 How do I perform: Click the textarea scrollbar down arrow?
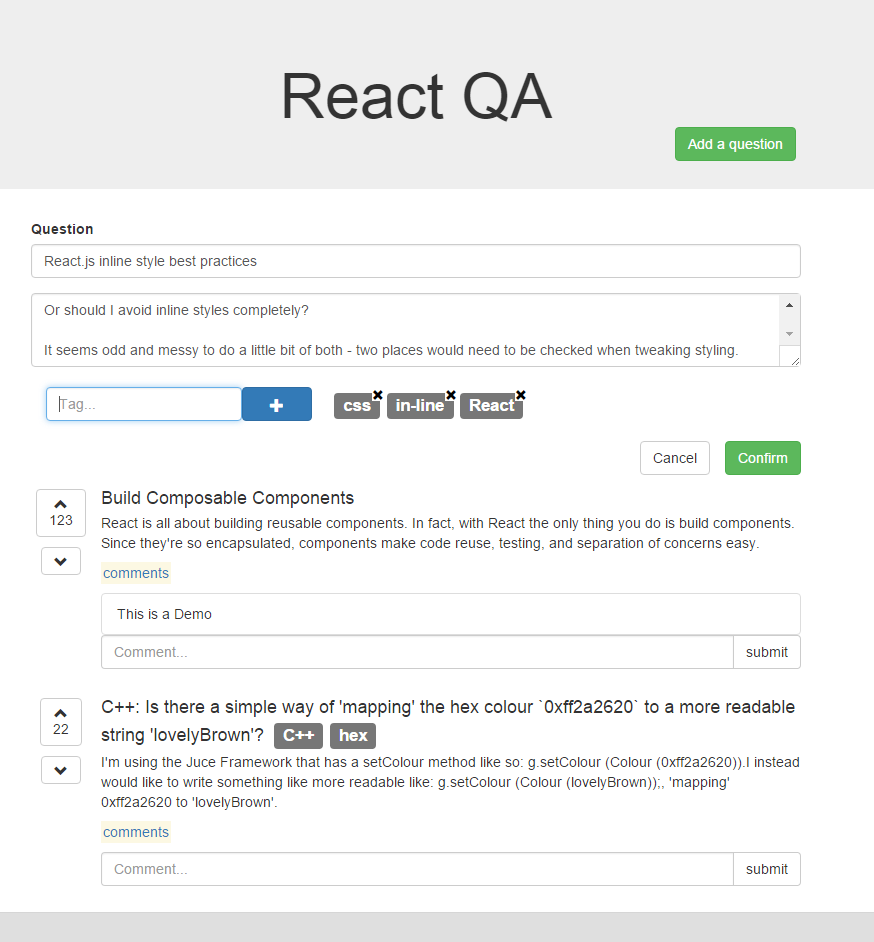pyautogui.click(x=789, y=333)
